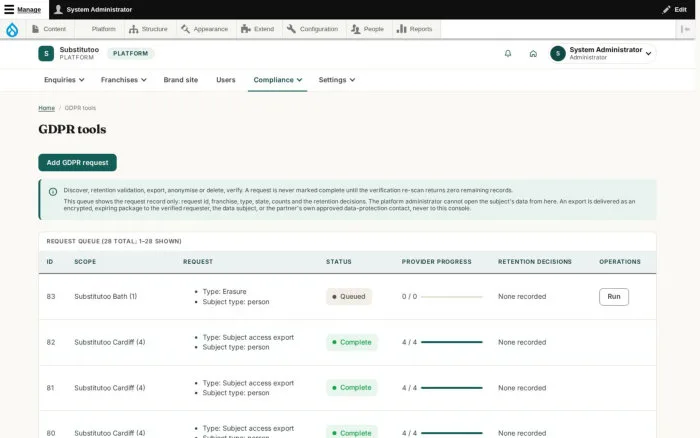
Task: Click the ID column header
Action: pos(50,262)
